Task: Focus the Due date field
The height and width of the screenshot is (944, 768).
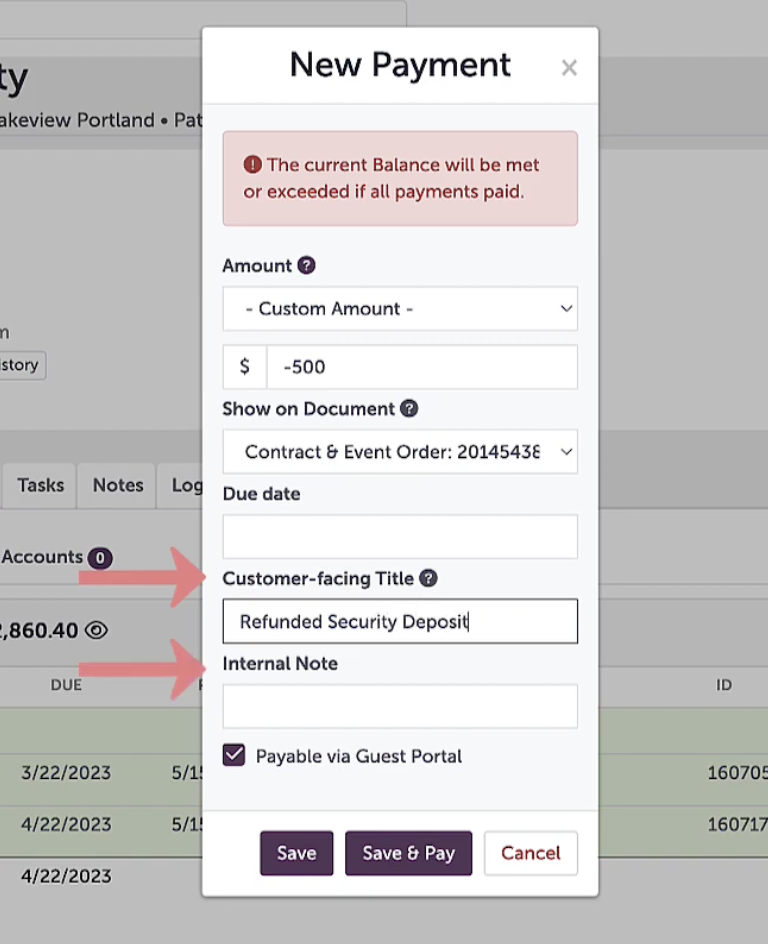Action: (x=400, y=537)
